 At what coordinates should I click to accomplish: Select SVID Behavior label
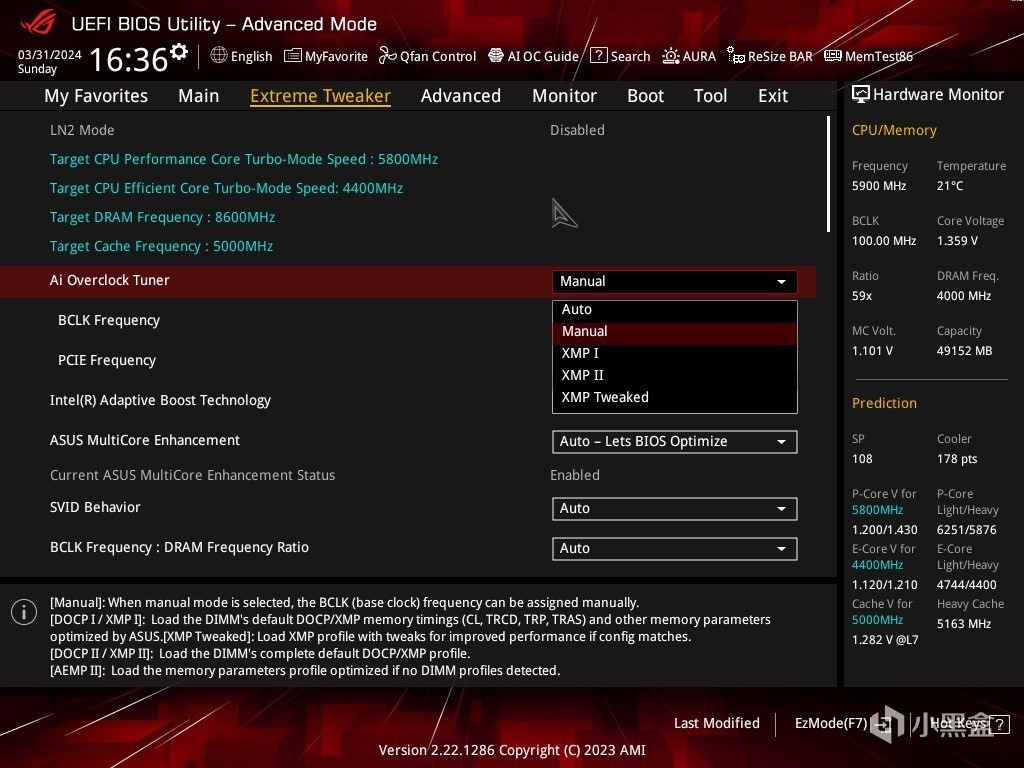(95, 507)
